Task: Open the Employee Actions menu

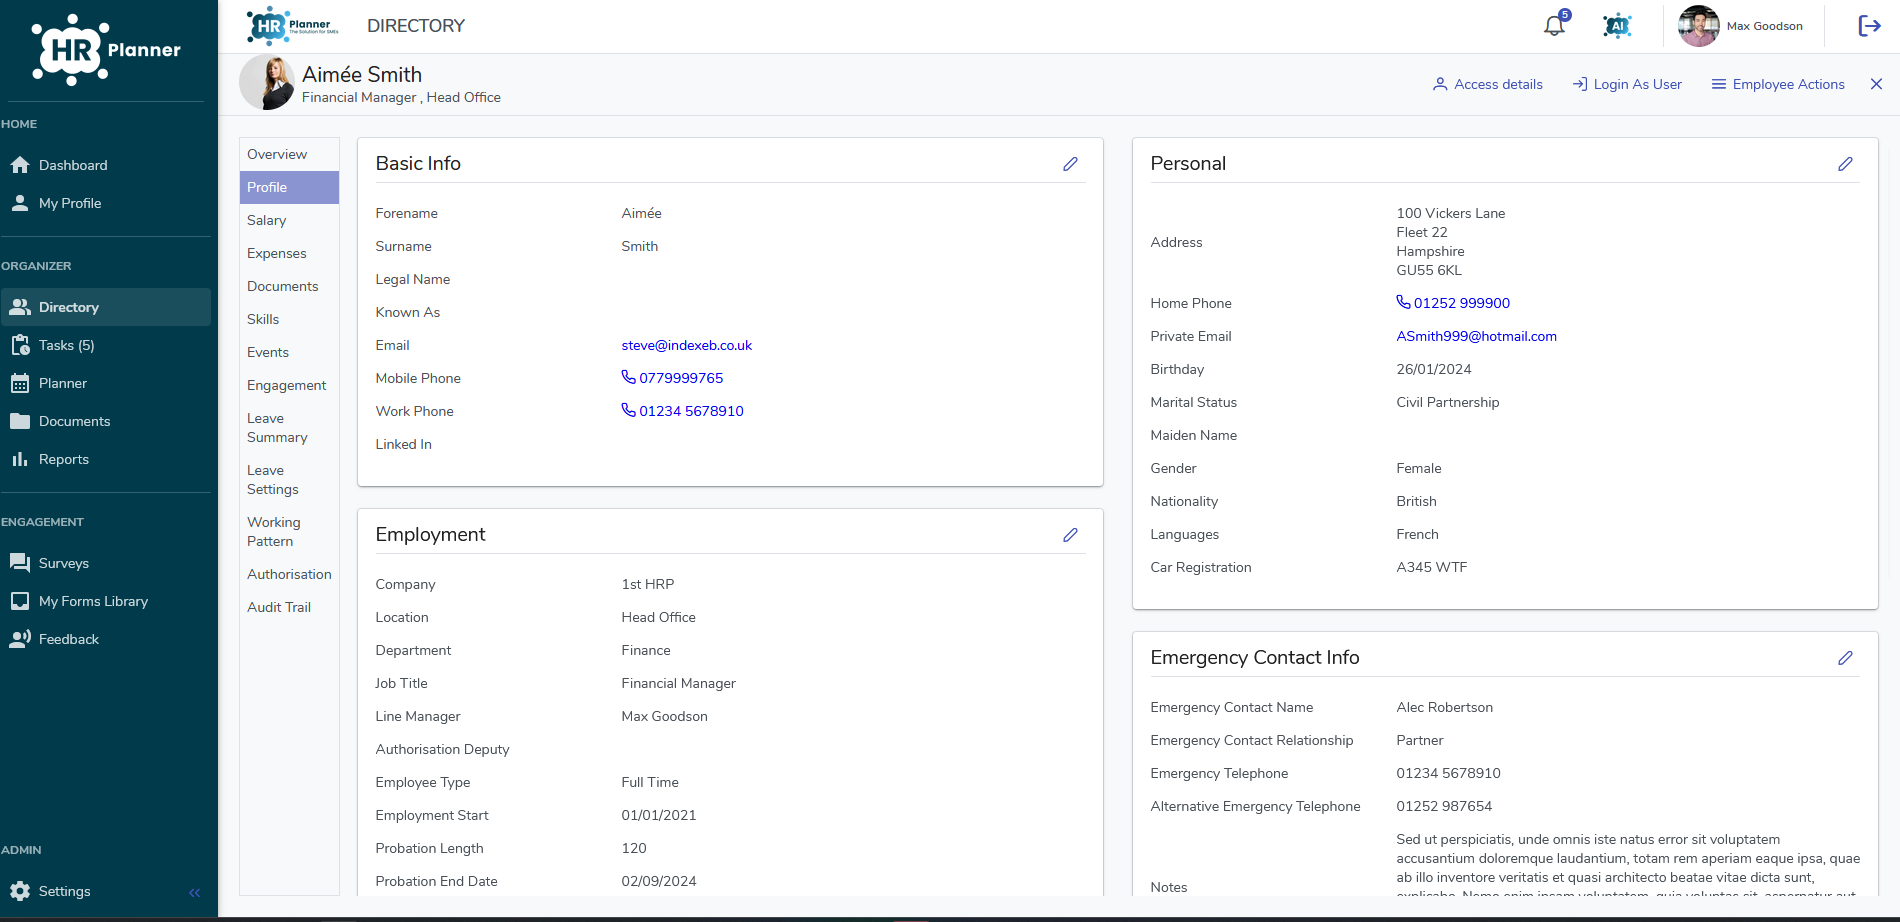Action: (1778, 84)
